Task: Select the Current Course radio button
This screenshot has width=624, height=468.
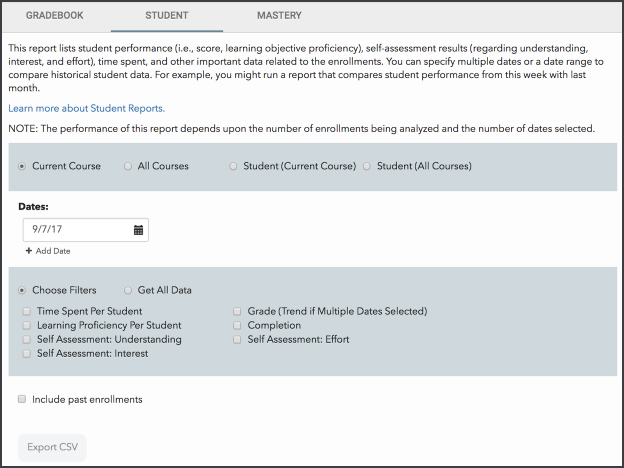Action: (22, 166)
